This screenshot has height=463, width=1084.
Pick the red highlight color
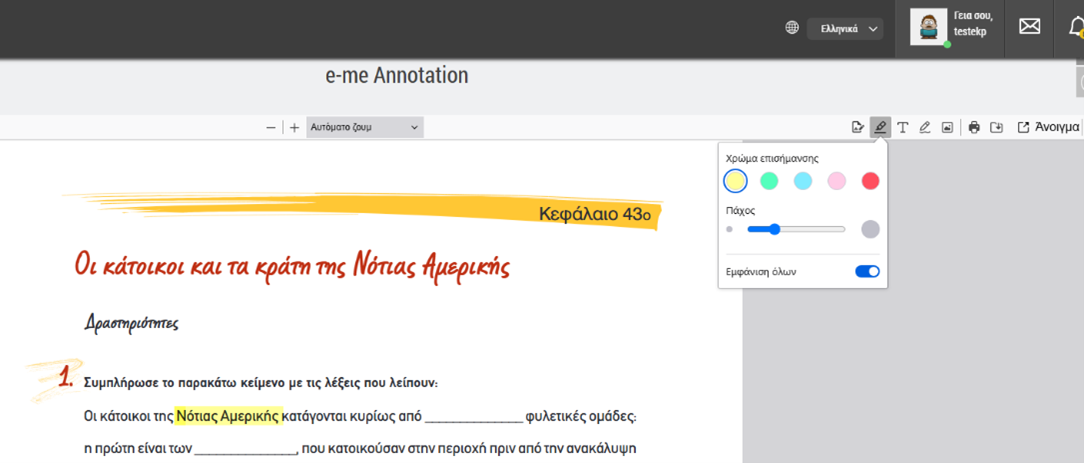870,181
